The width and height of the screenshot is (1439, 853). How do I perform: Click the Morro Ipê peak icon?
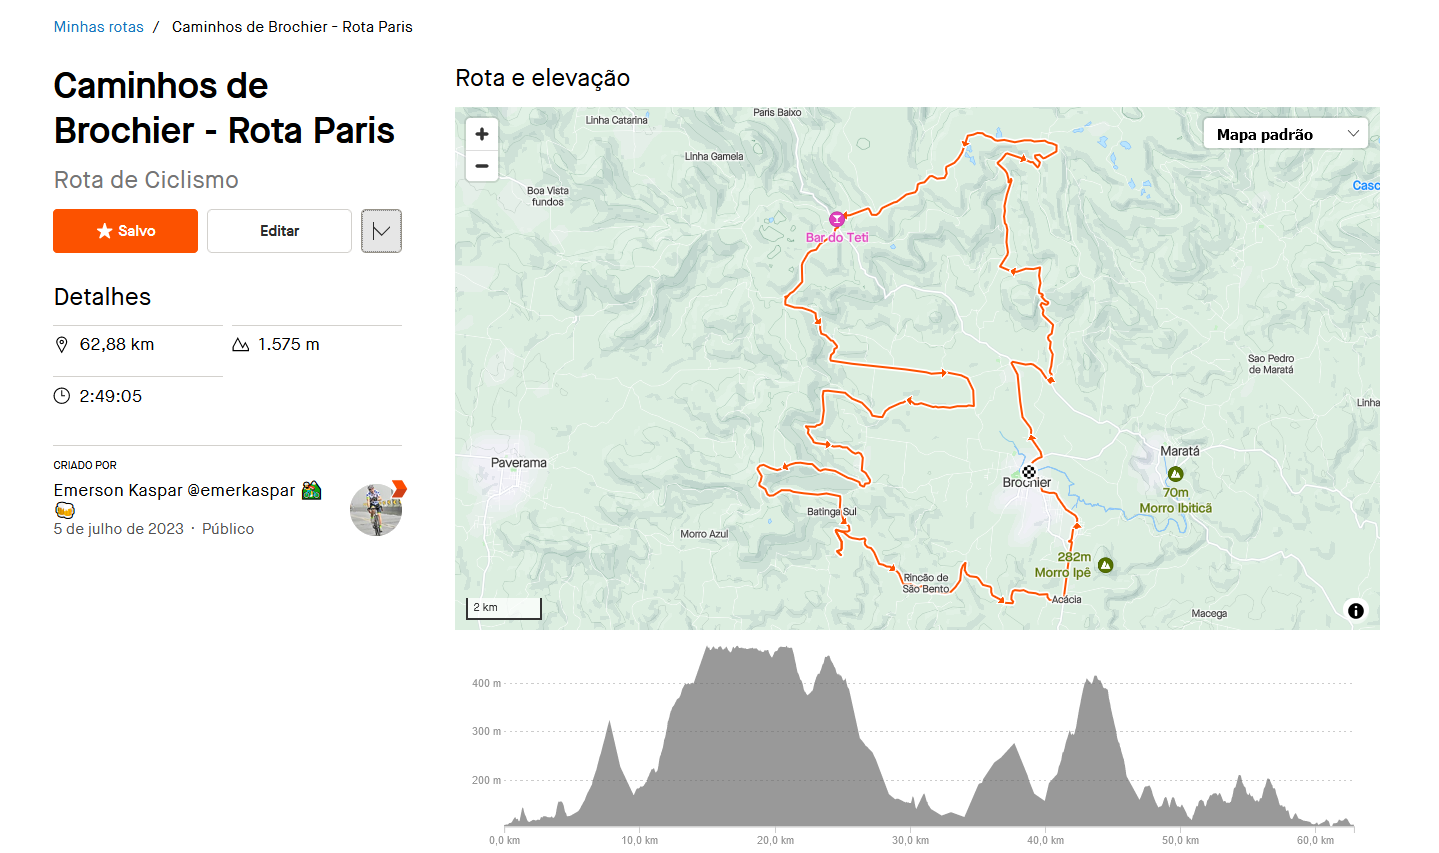[1105, 565]
